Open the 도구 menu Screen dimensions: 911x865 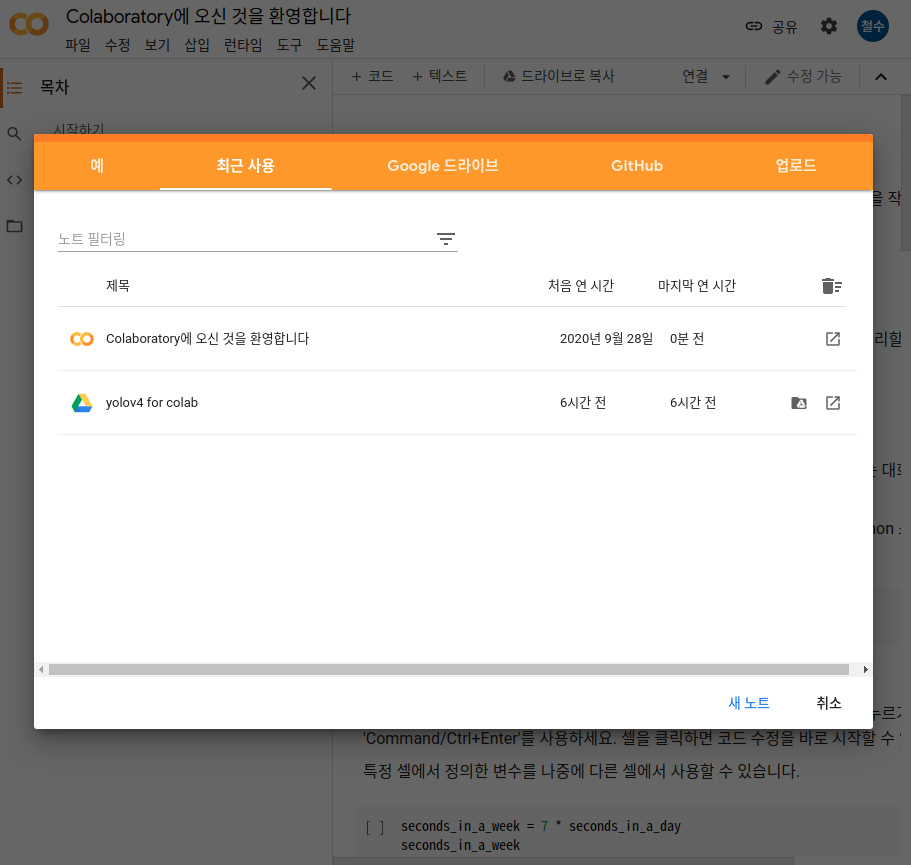point(289,45)
